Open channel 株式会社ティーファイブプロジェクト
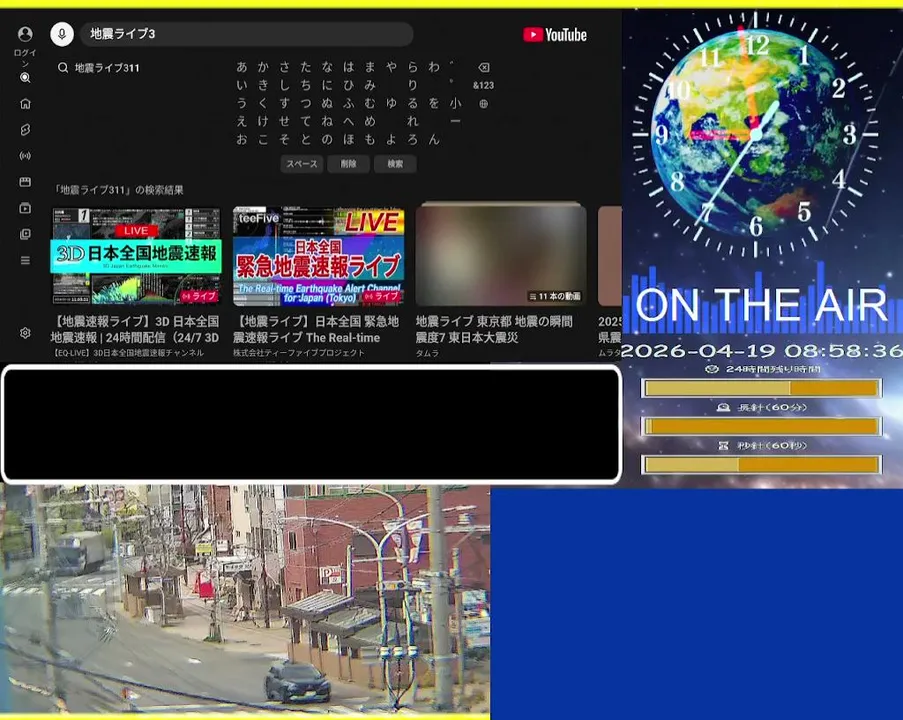Screen dimensions: 903x720 [299, 353]
